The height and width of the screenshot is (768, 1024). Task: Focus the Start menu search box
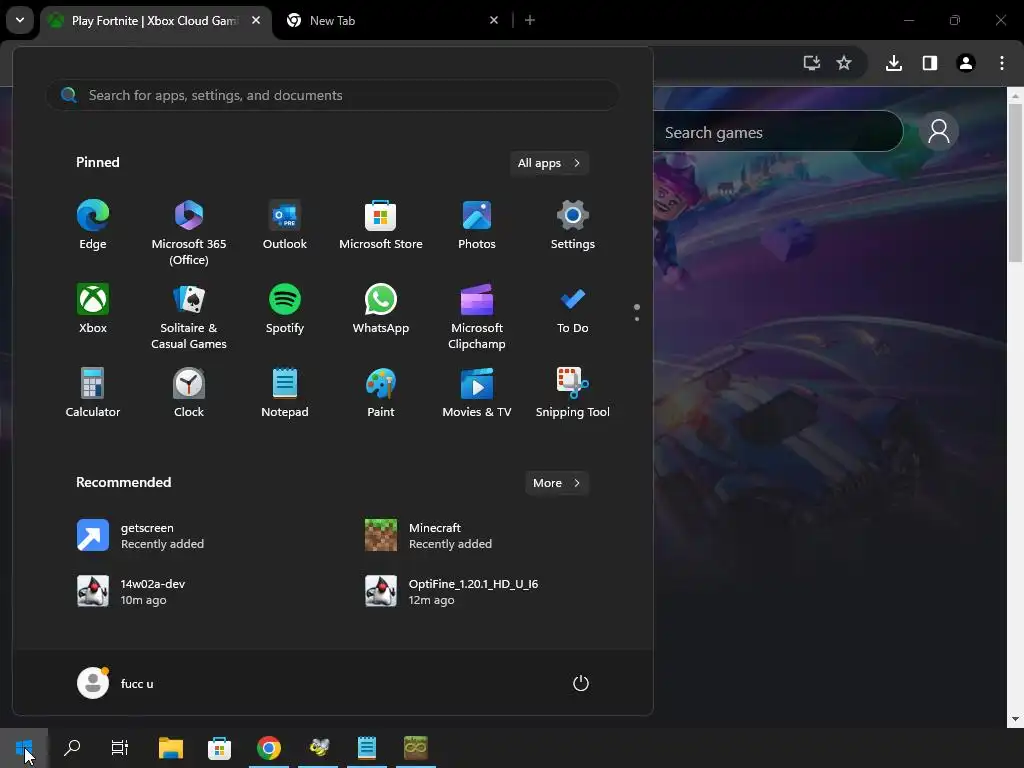(333, 95)
